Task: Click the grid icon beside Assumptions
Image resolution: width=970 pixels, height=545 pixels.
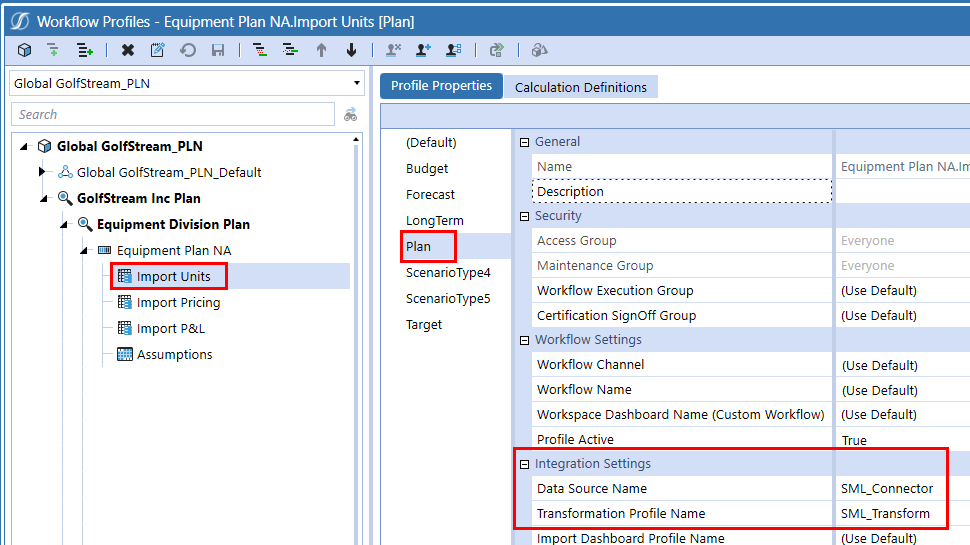Action: [125, 354]
